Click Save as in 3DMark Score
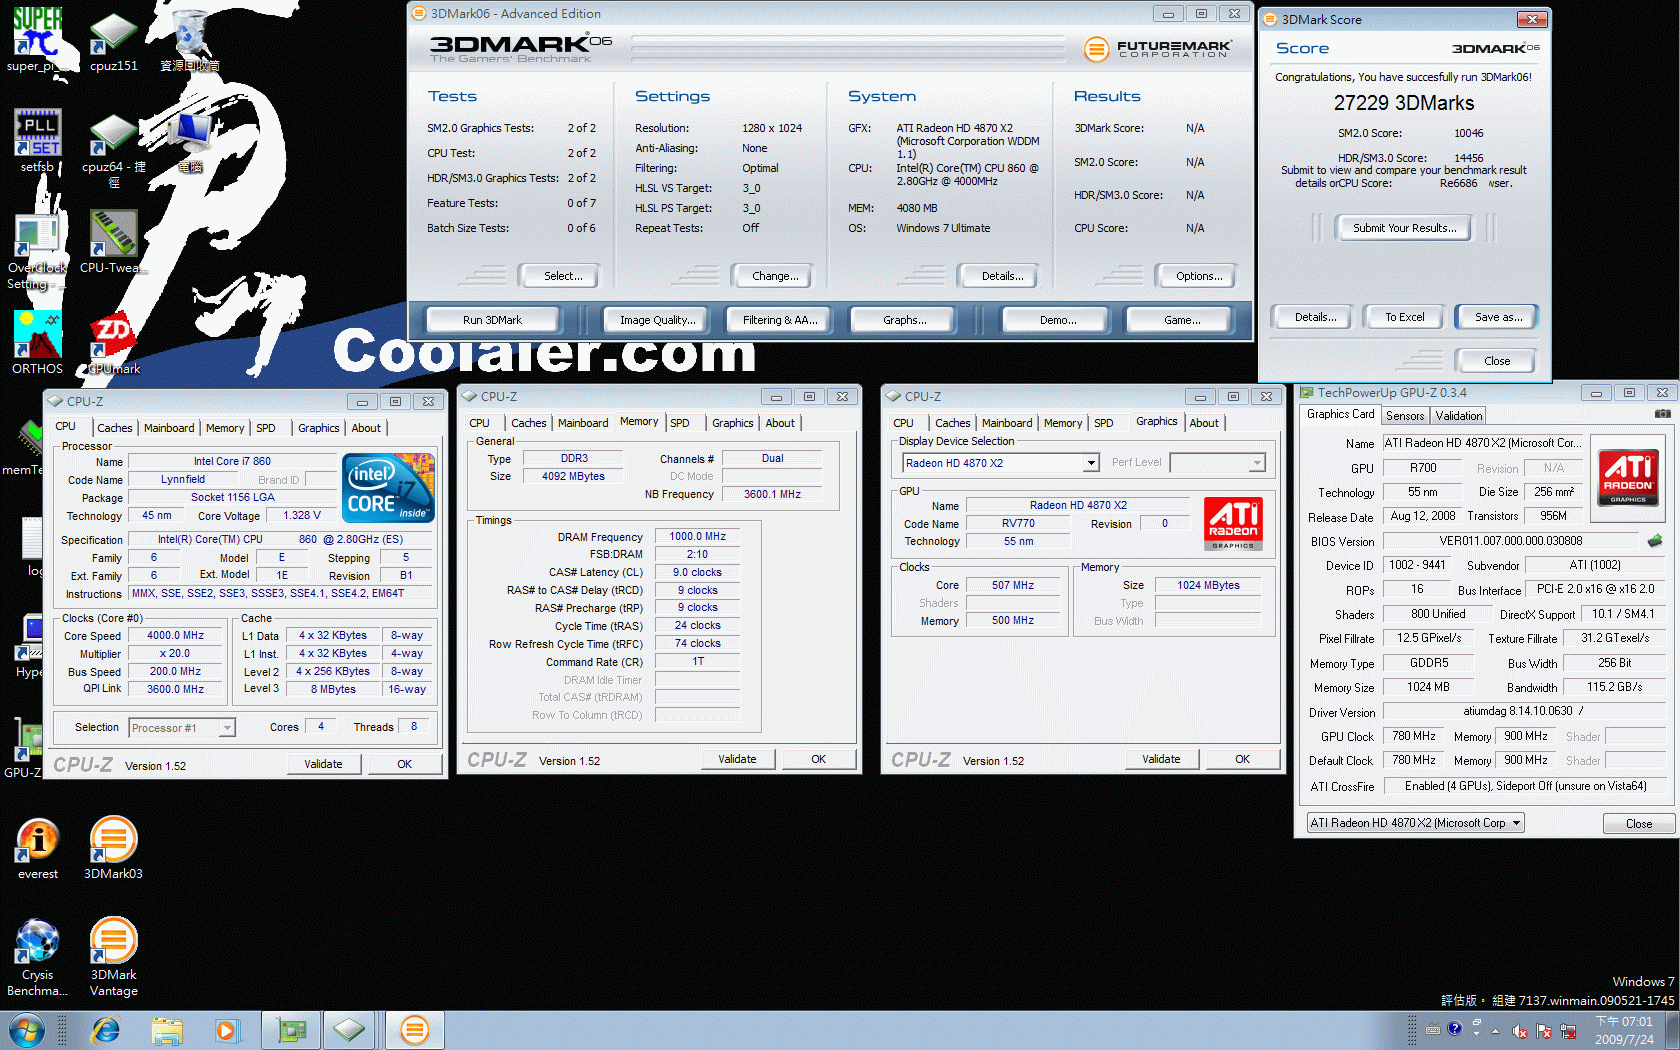The height and width of the screenshot is (1050, 1680). click(x=1498, y=317)
